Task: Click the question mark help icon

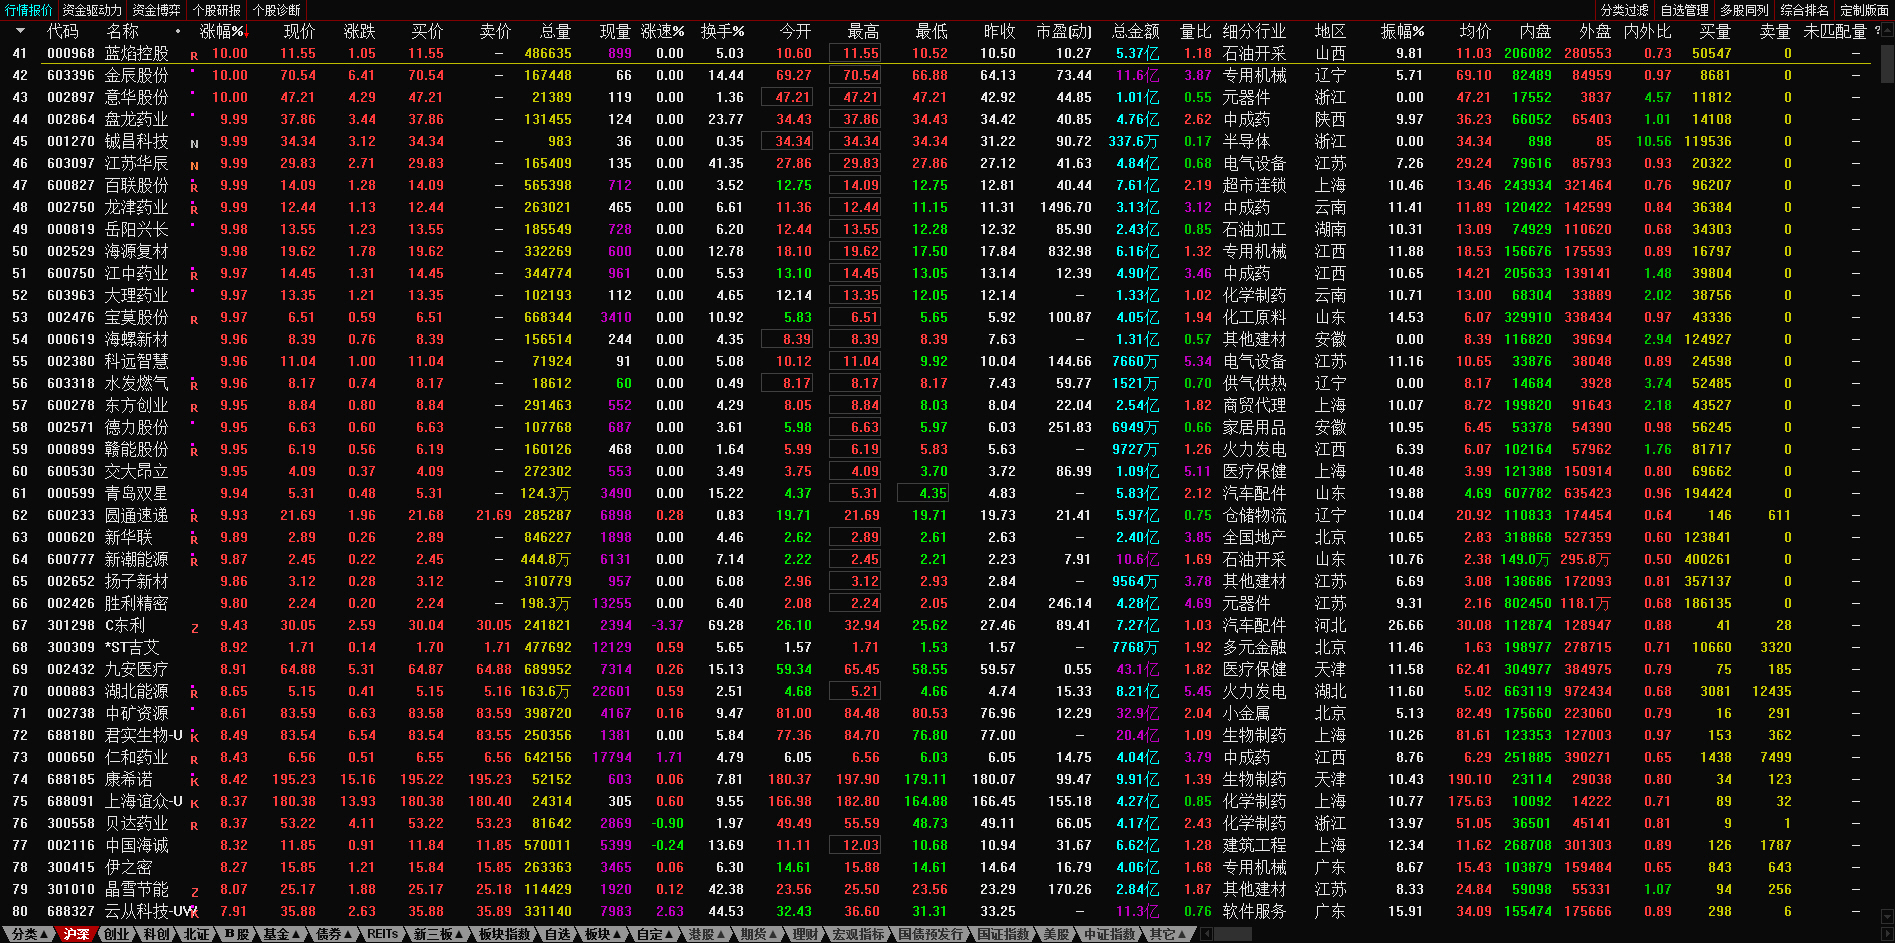Action: [x=1877, y=31]
